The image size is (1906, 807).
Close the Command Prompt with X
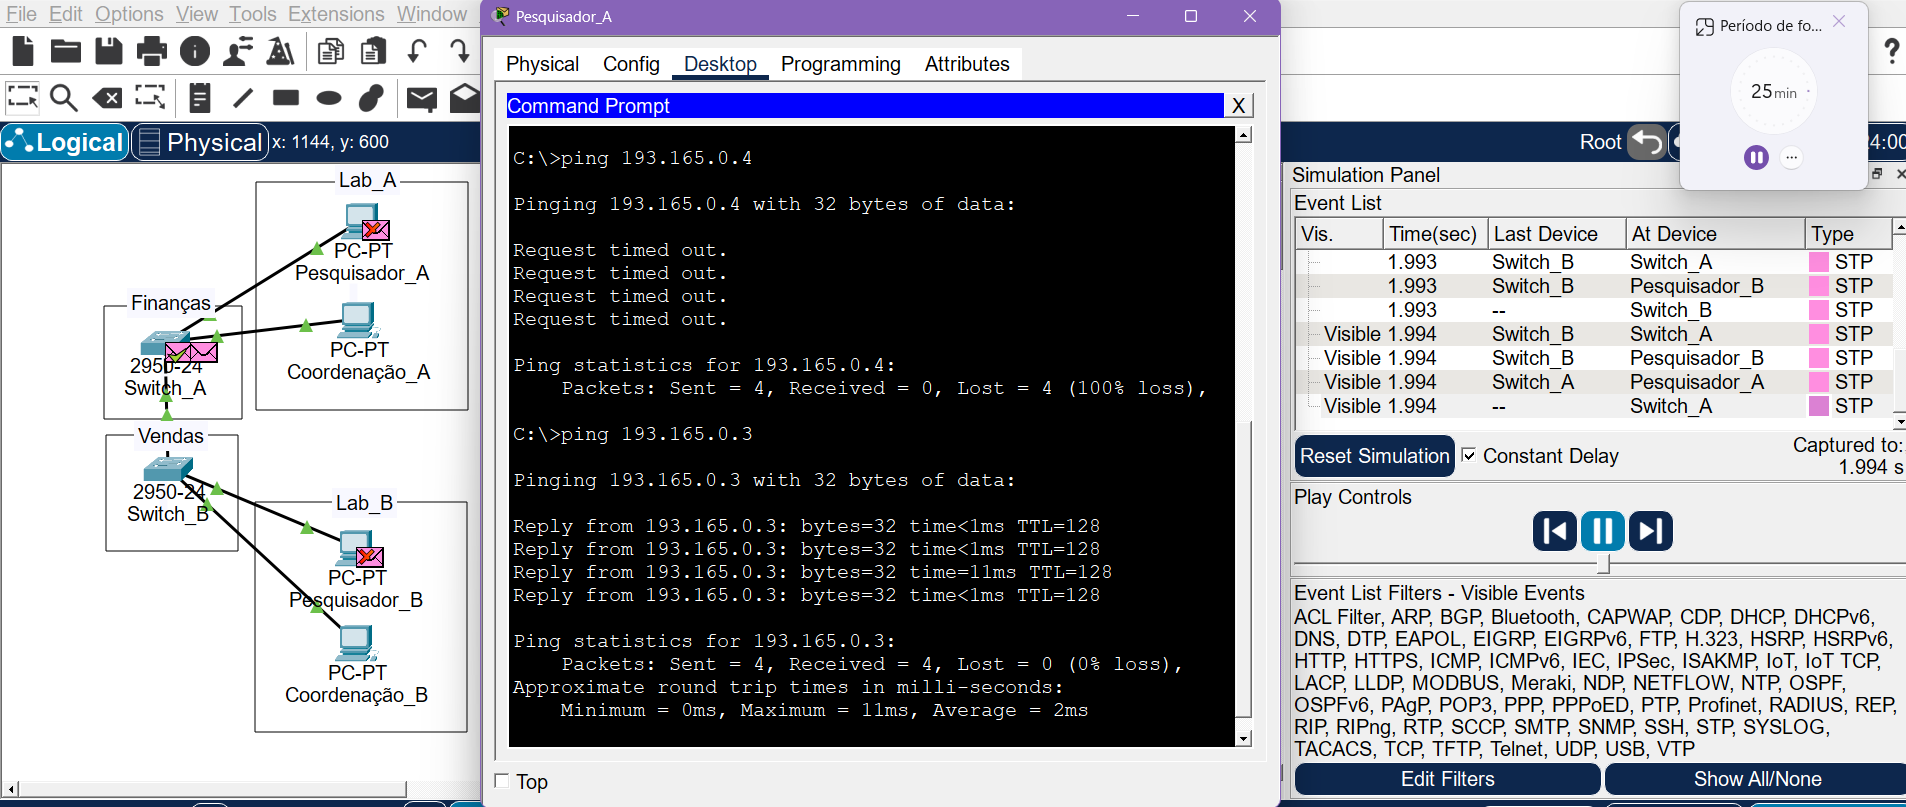tap(1238, 106)
